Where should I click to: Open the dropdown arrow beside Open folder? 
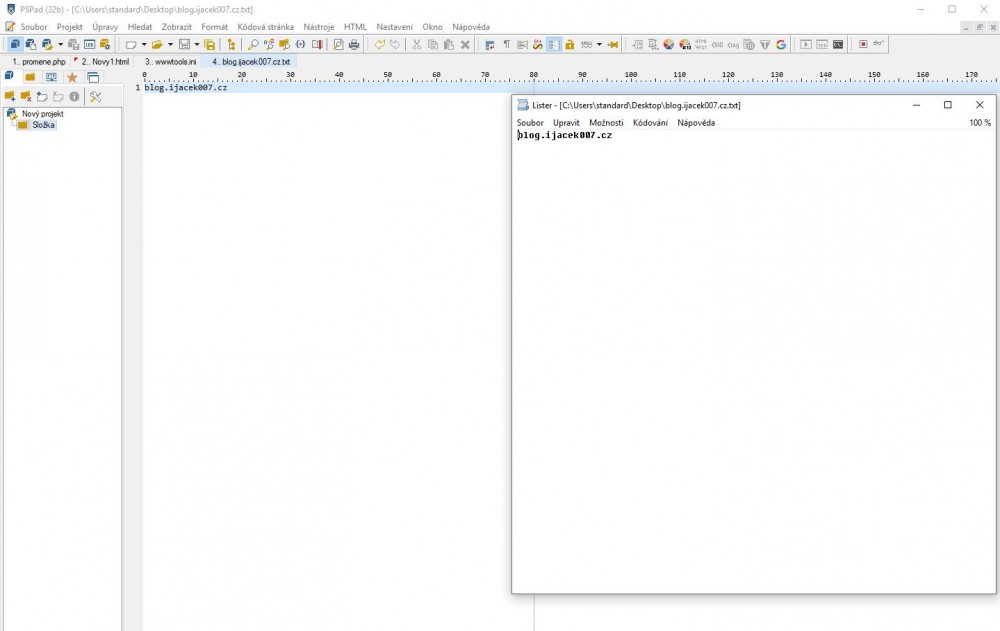click(x=170, y=45)
